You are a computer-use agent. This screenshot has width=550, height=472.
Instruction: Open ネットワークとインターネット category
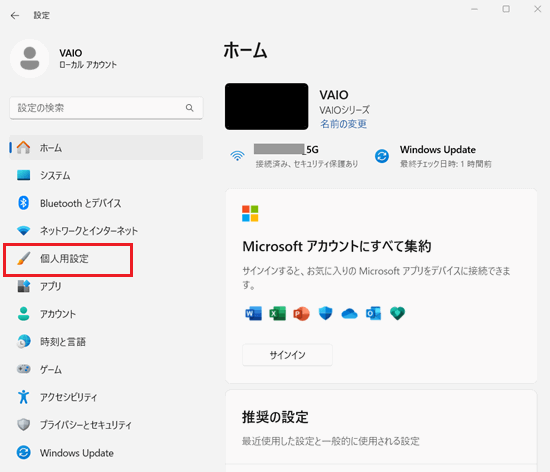pyautogui.click(x=106, y=230)
